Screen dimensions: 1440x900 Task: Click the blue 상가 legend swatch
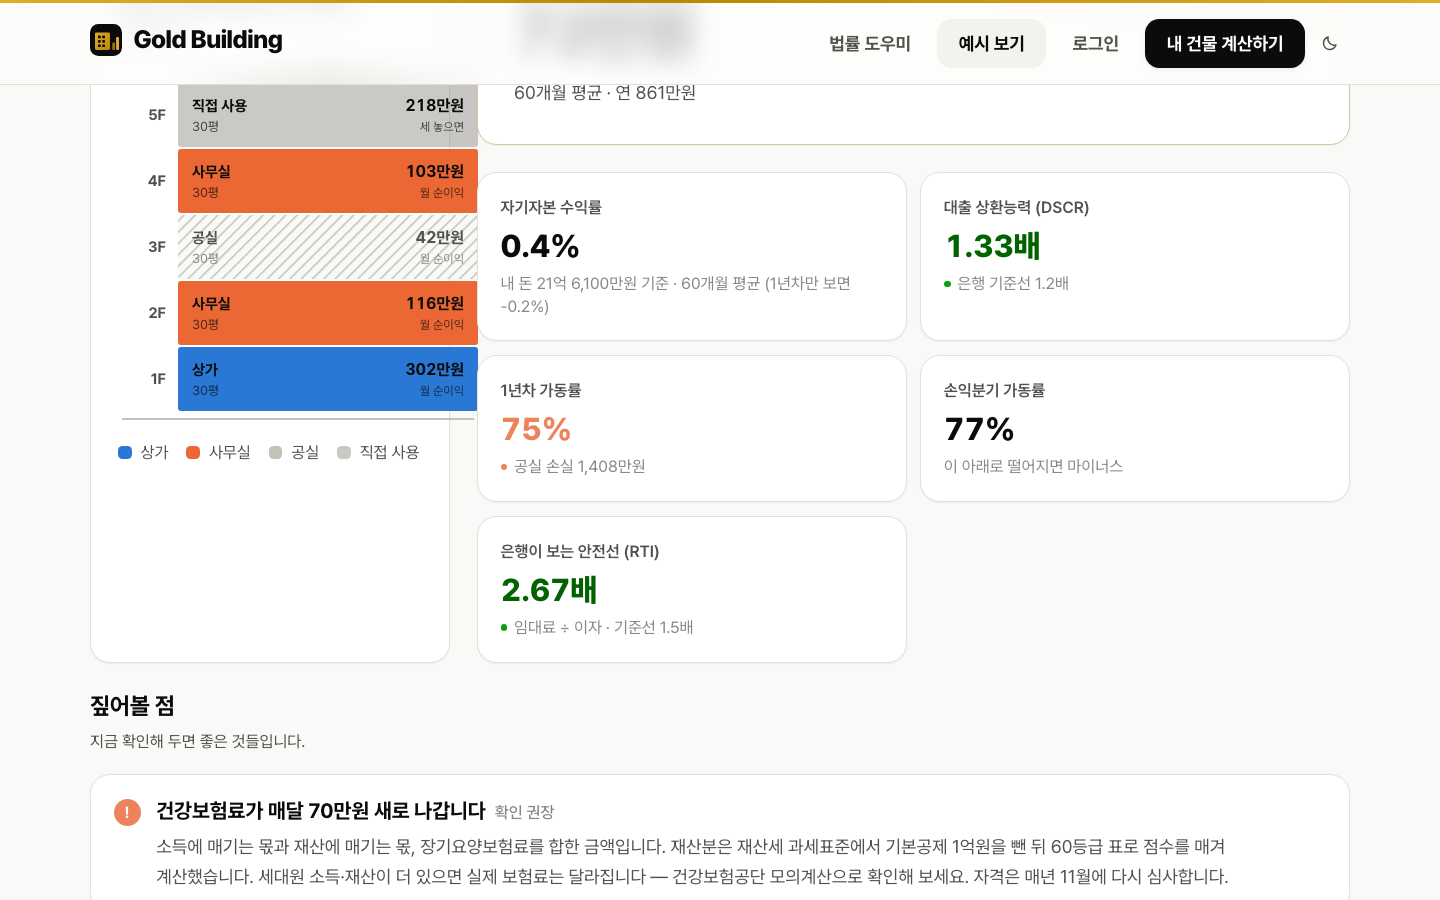(125, 452)
